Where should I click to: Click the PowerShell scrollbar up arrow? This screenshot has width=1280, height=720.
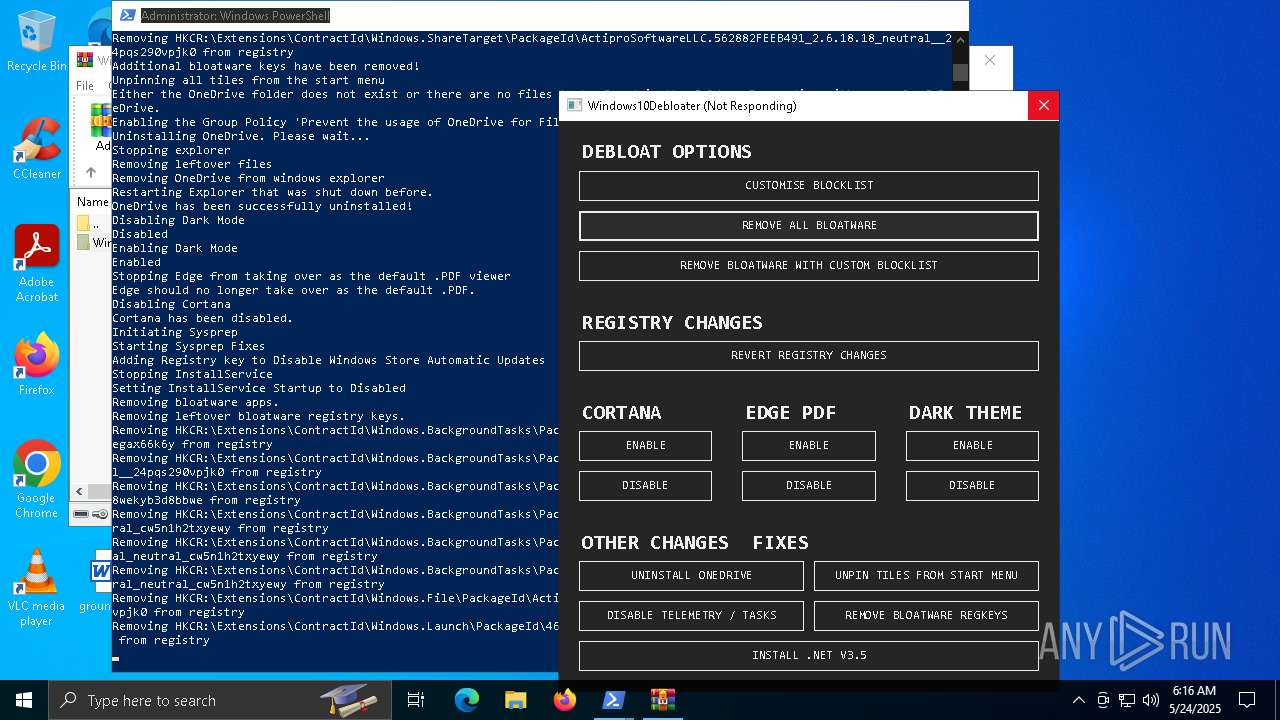tap(960, 40)
